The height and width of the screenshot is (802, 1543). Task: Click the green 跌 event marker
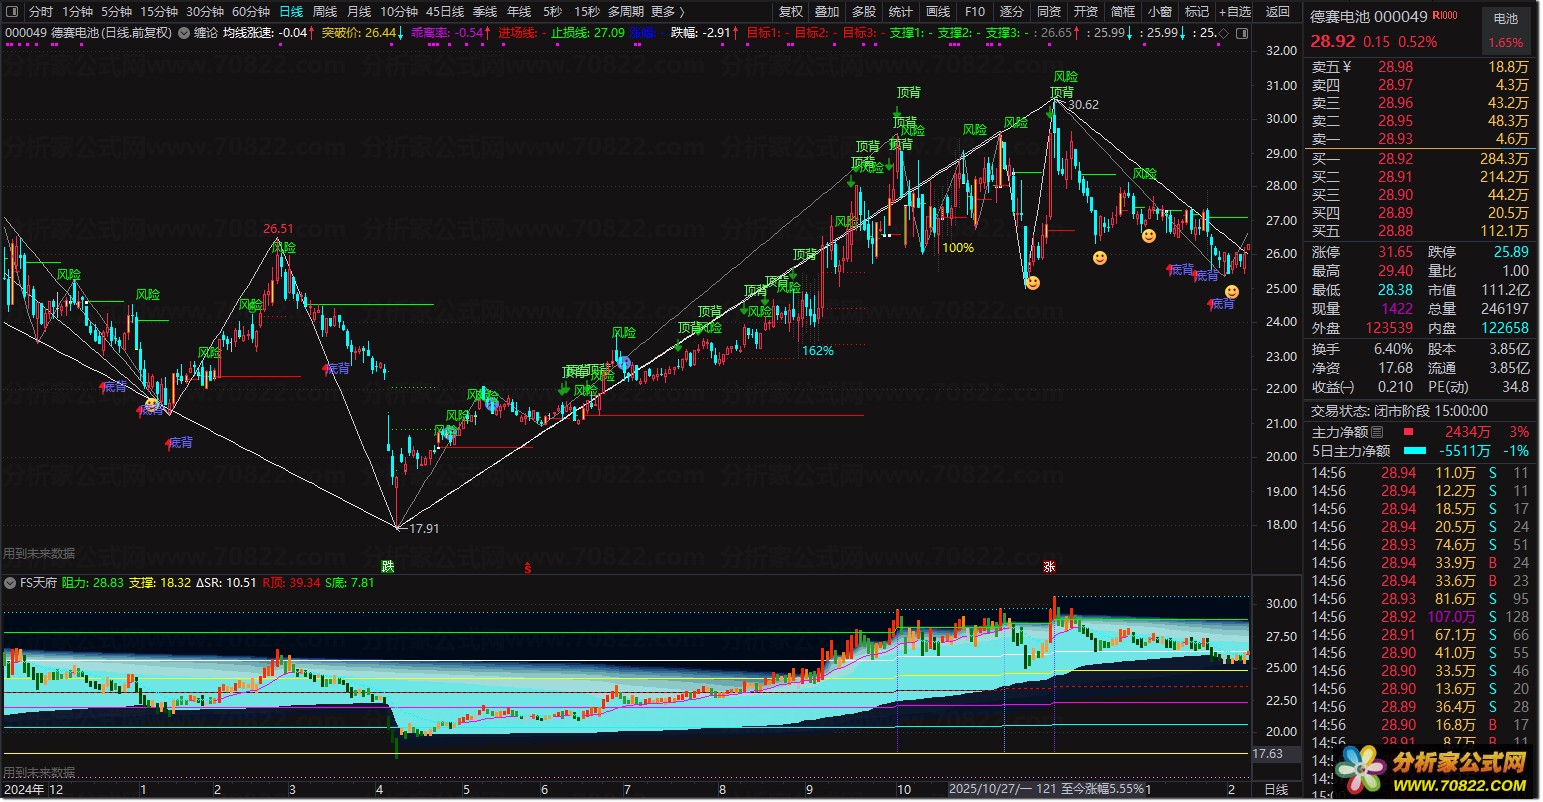point(388,567)
